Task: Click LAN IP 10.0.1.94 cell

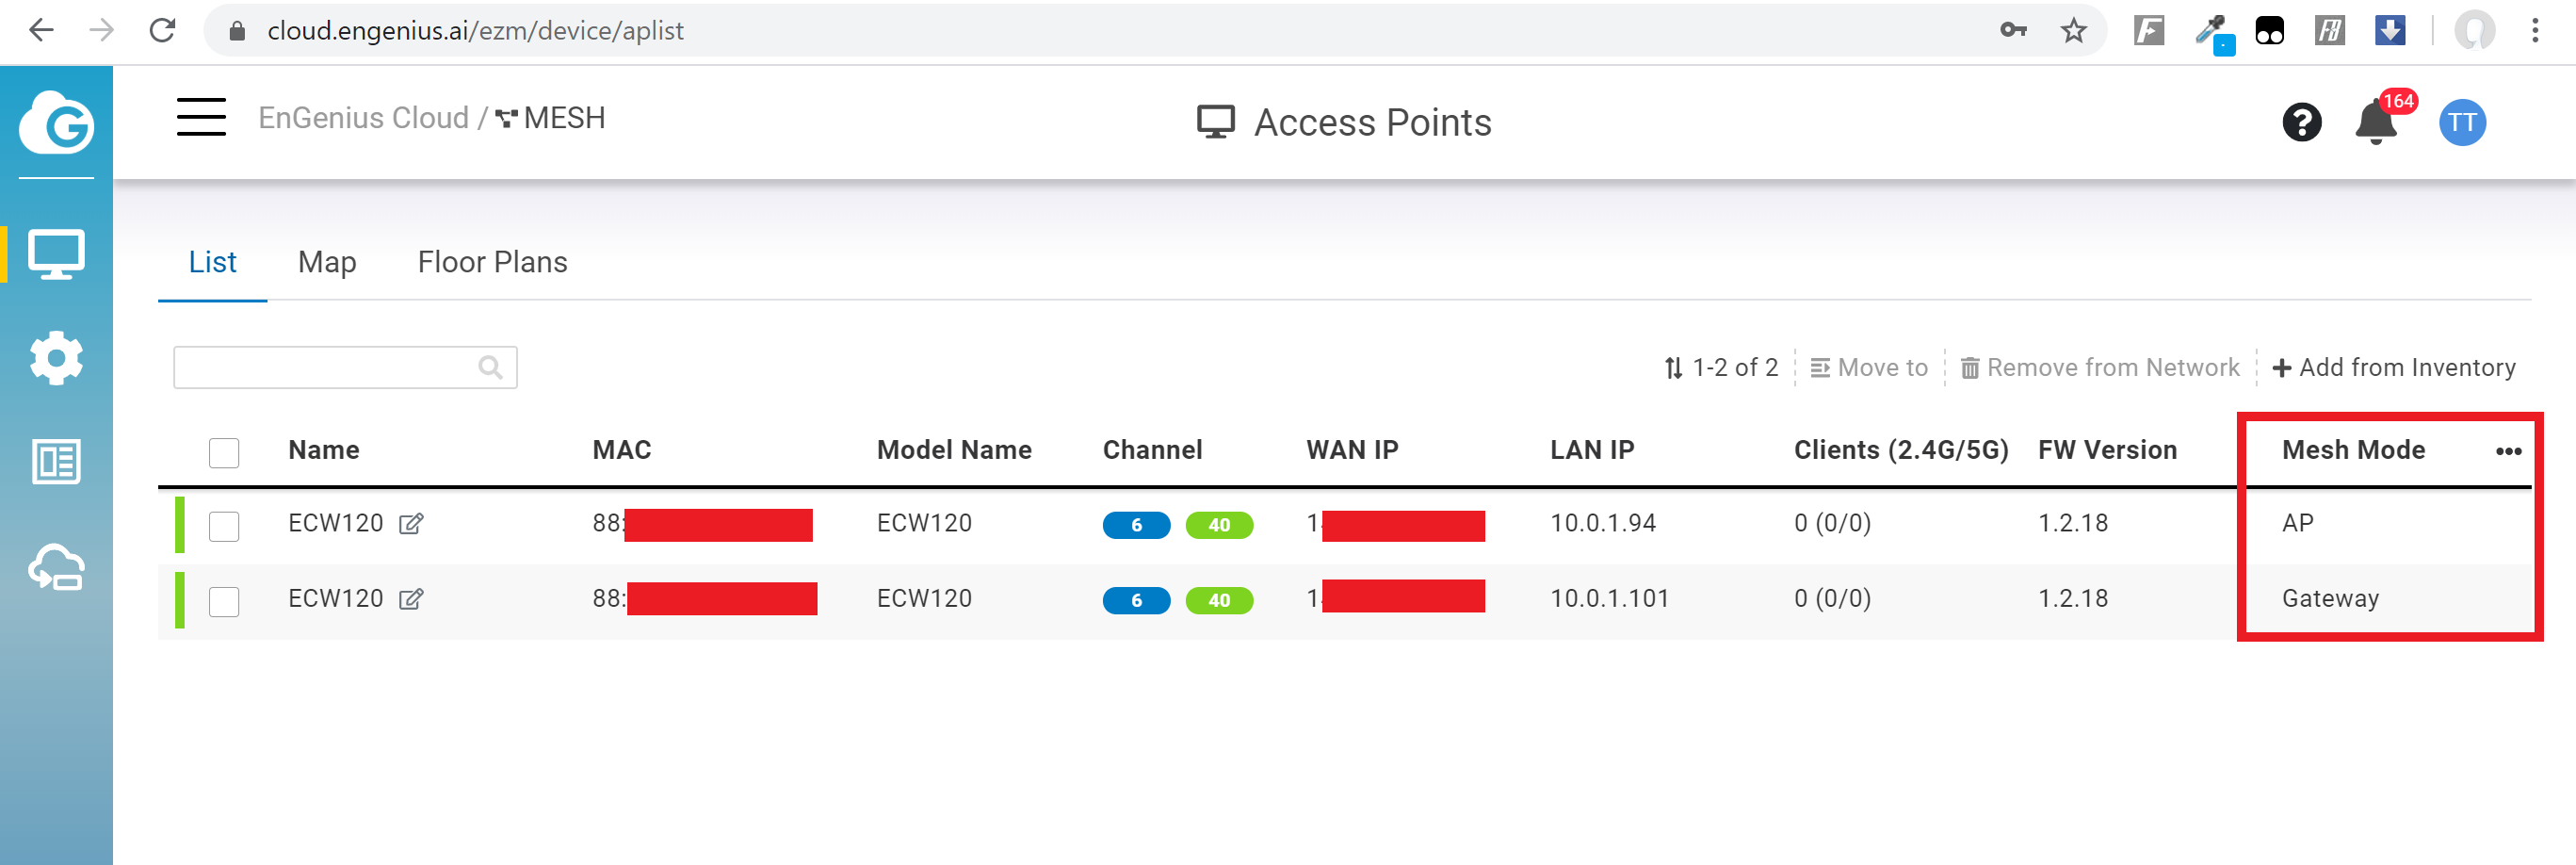Action: pos(1603,523)
